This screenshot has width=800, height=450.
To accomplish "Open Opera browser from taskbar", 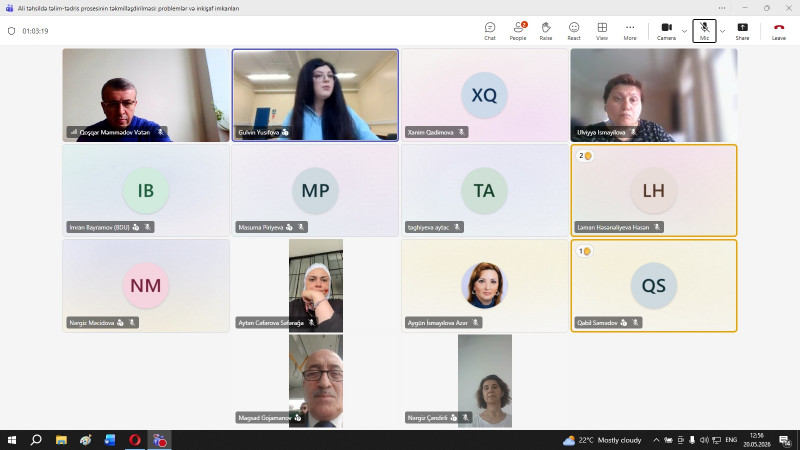I will point(135,440).
